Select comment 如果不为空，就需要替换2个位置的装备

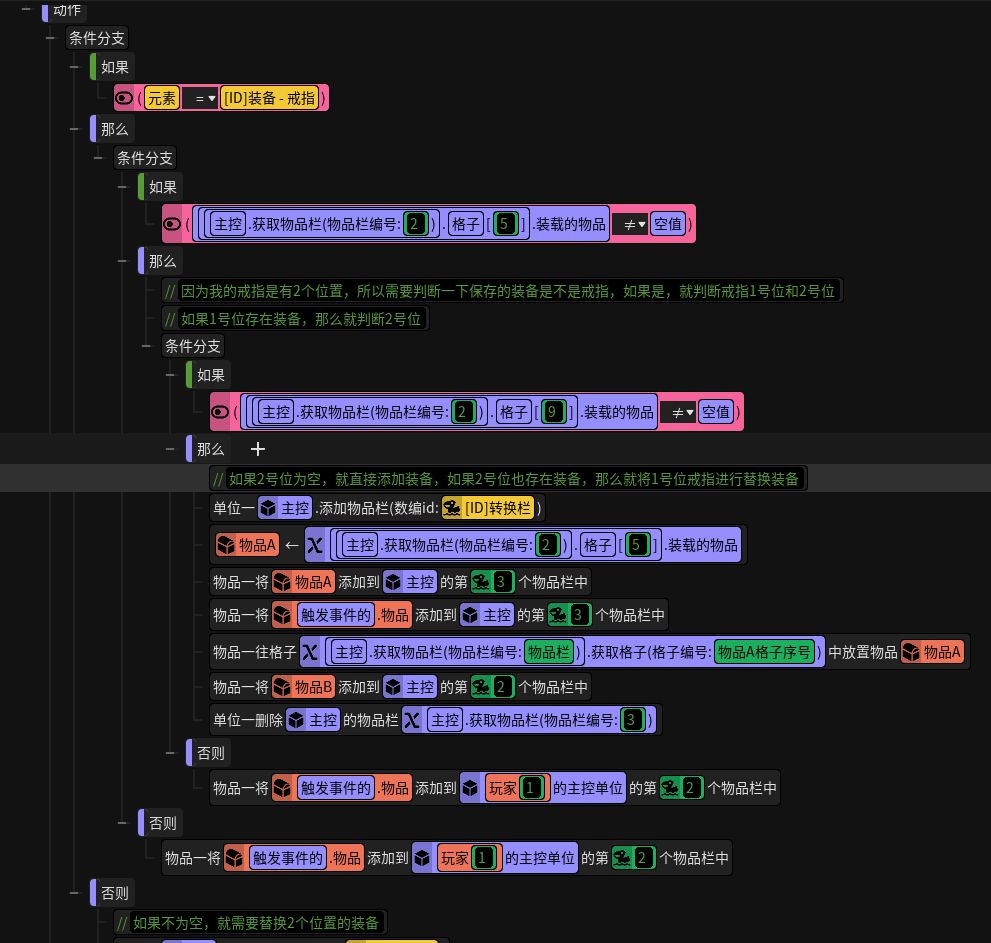[x=250, y=923]
